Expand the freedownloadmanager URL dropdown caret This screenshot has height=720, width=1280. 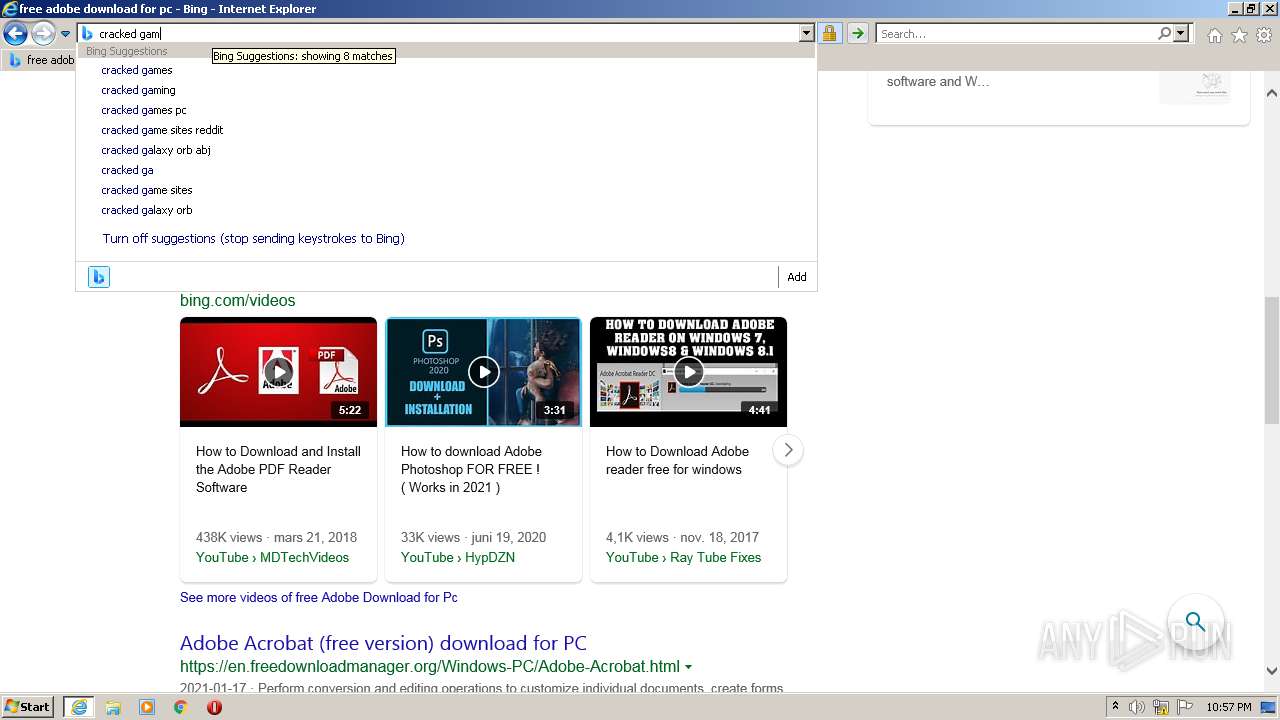pos(688,667)
